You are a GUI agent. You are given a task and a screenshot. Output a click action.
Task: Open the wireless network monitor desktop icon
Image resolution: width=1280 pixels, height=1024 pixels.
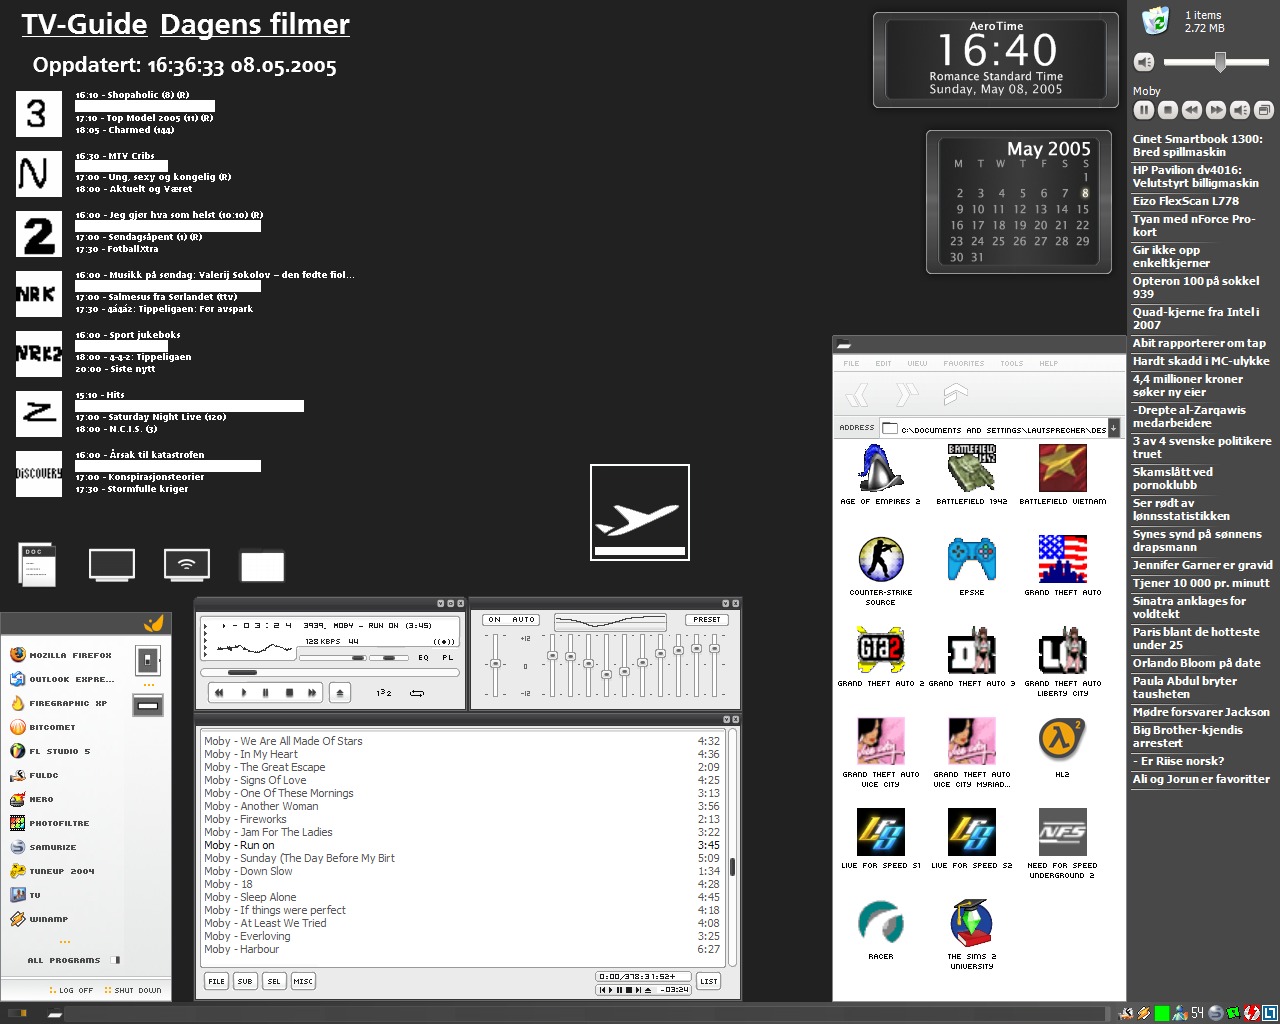click(x=187, y=564)
